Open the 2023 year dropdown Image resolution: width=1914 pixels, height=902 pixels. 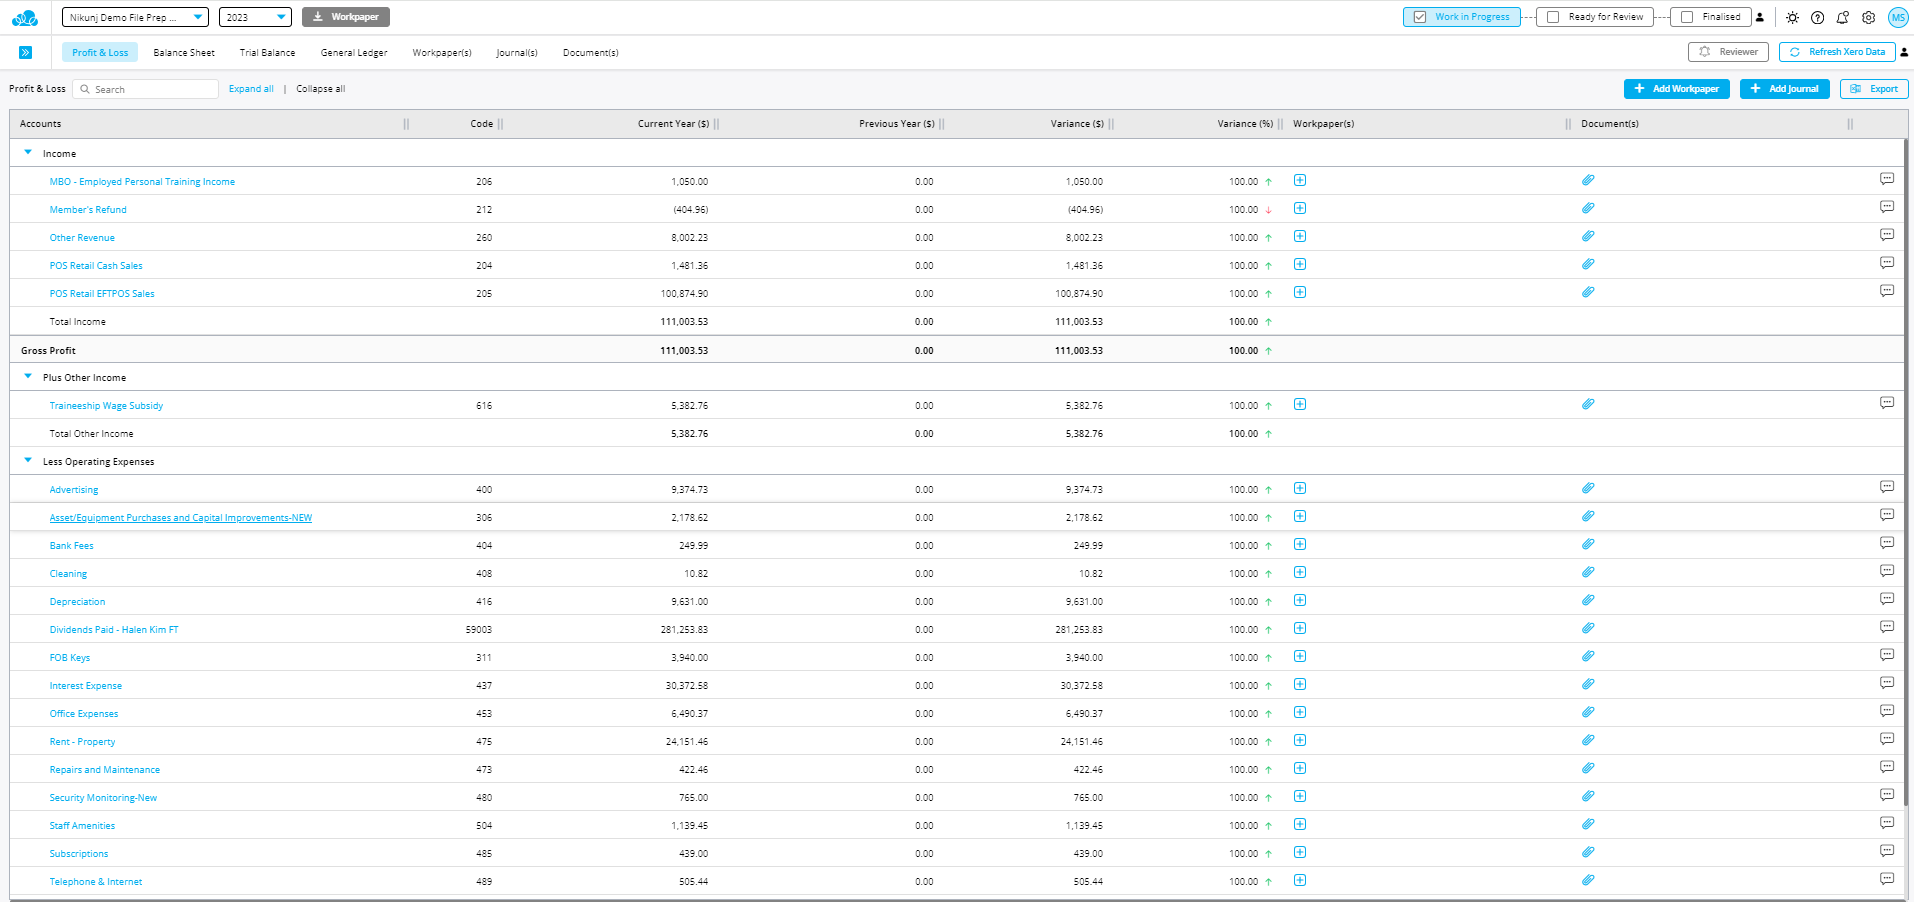click(255, 17)
